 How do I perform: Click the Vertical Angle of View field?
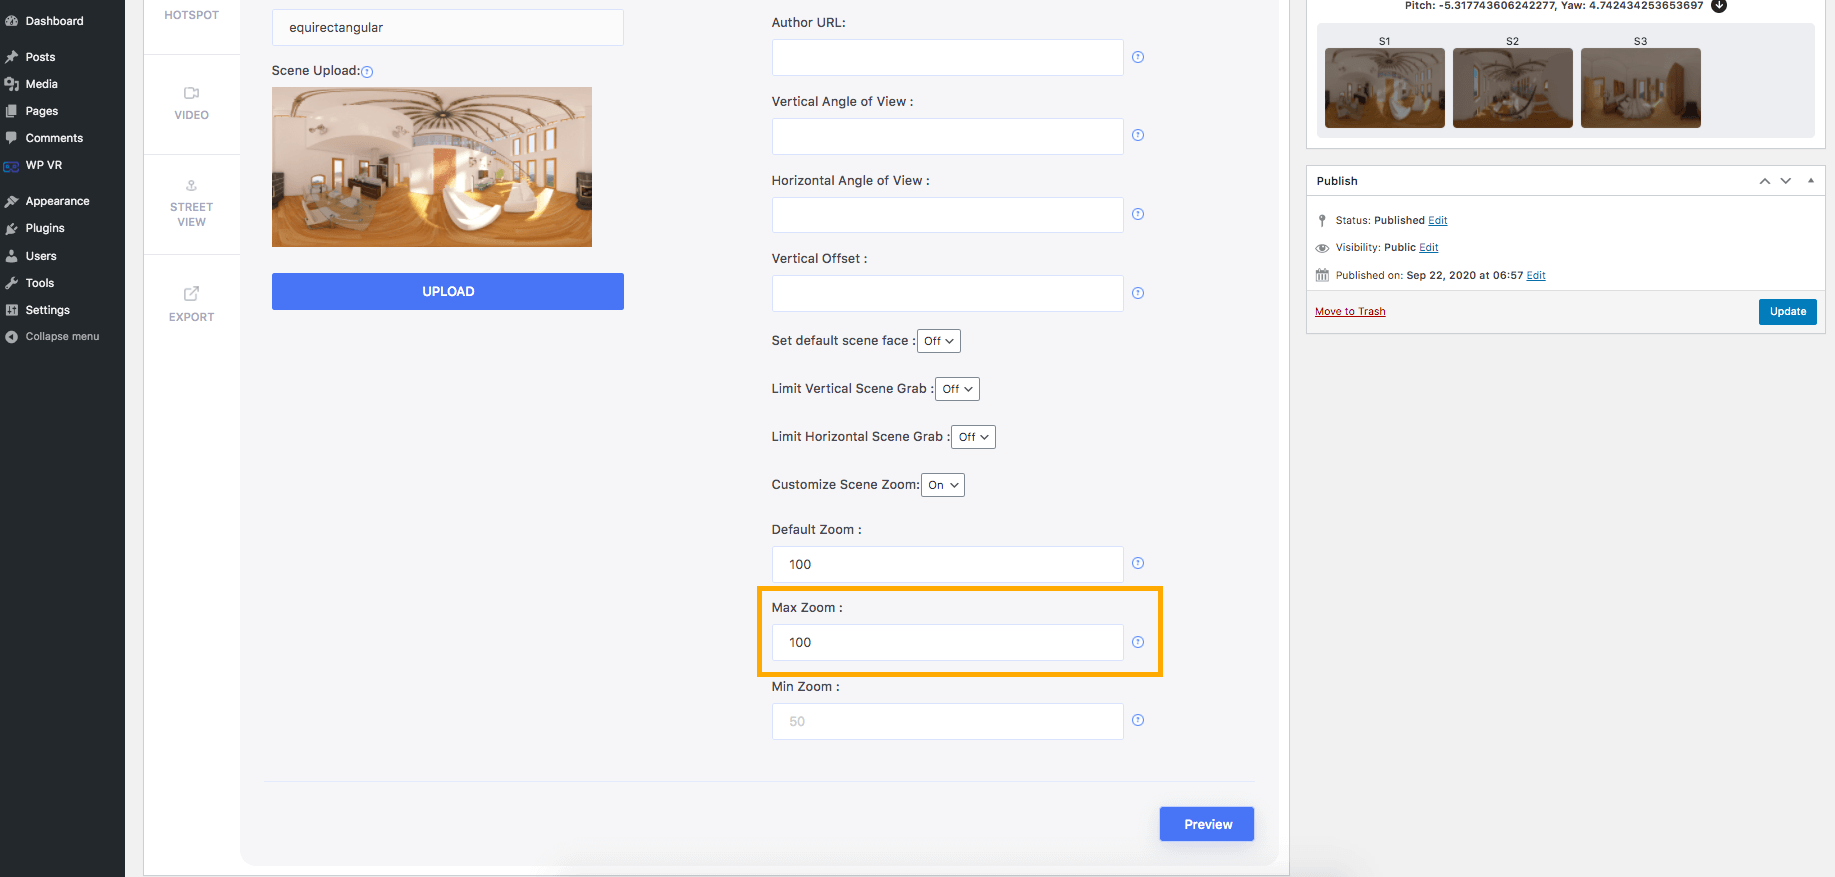[948, 136]
